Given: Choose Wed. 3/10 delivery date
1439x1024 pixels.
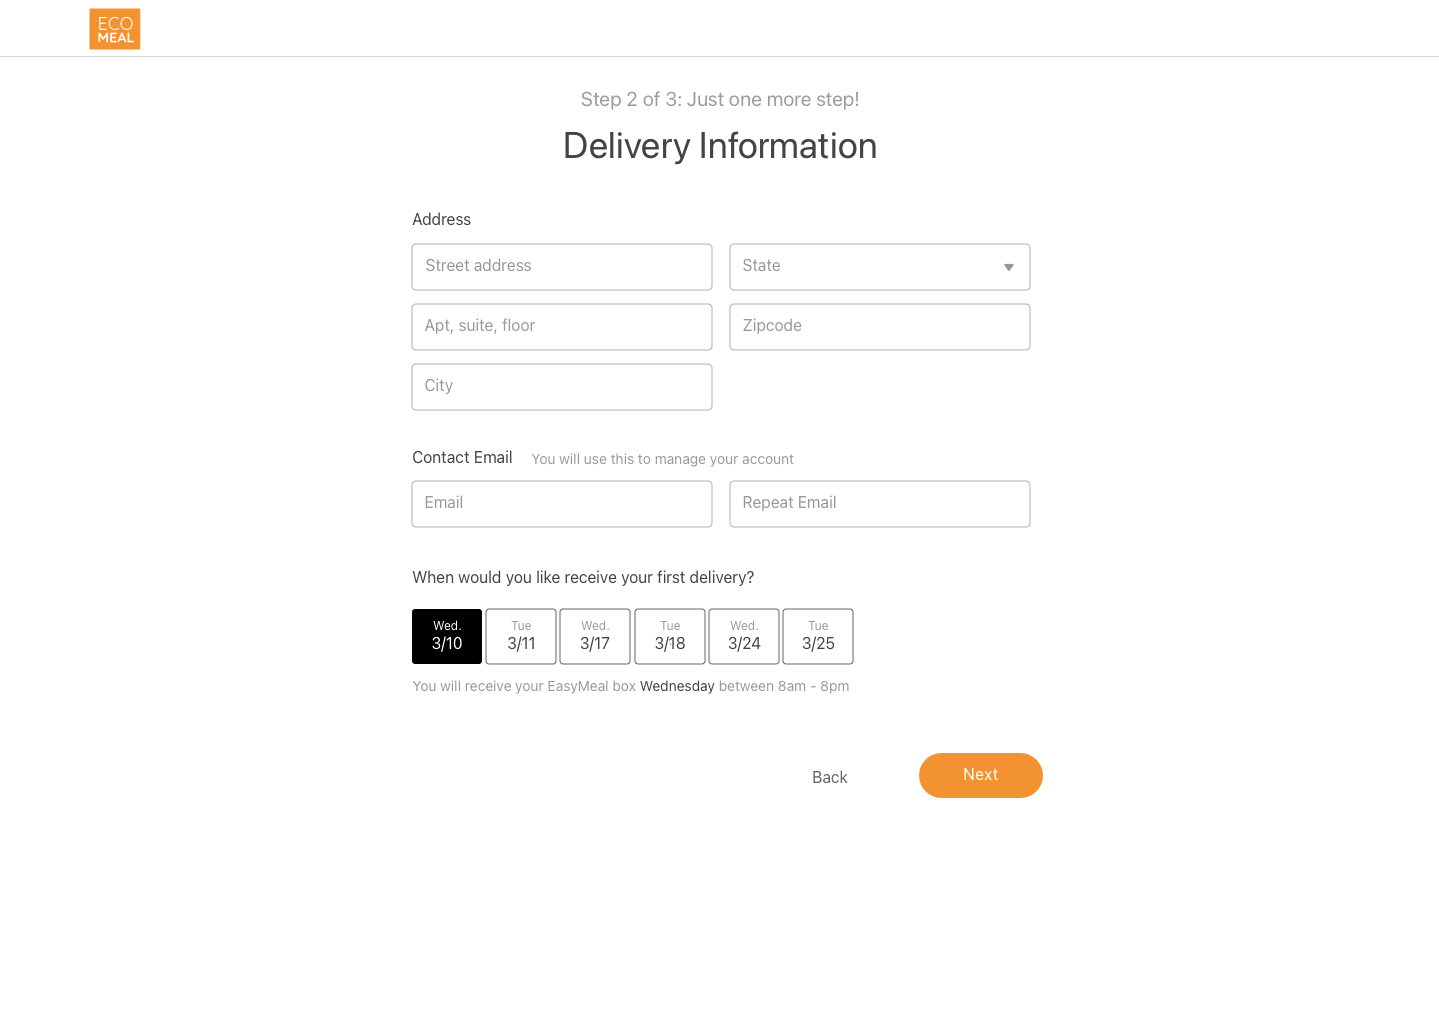Looking at the screenshot, I should [447, 636].
